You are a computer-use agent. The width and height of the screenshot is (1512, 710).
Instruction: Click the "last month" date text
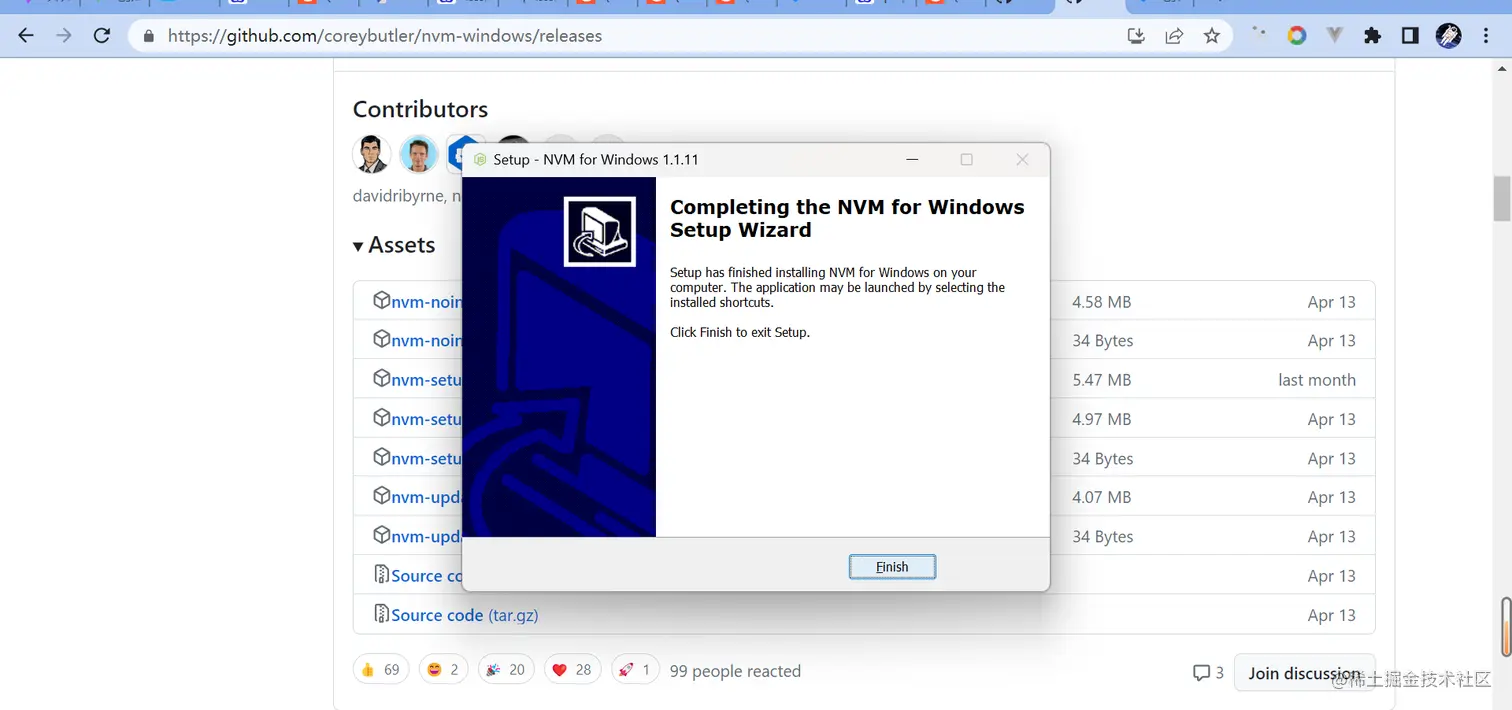(x=1317, y=380)
